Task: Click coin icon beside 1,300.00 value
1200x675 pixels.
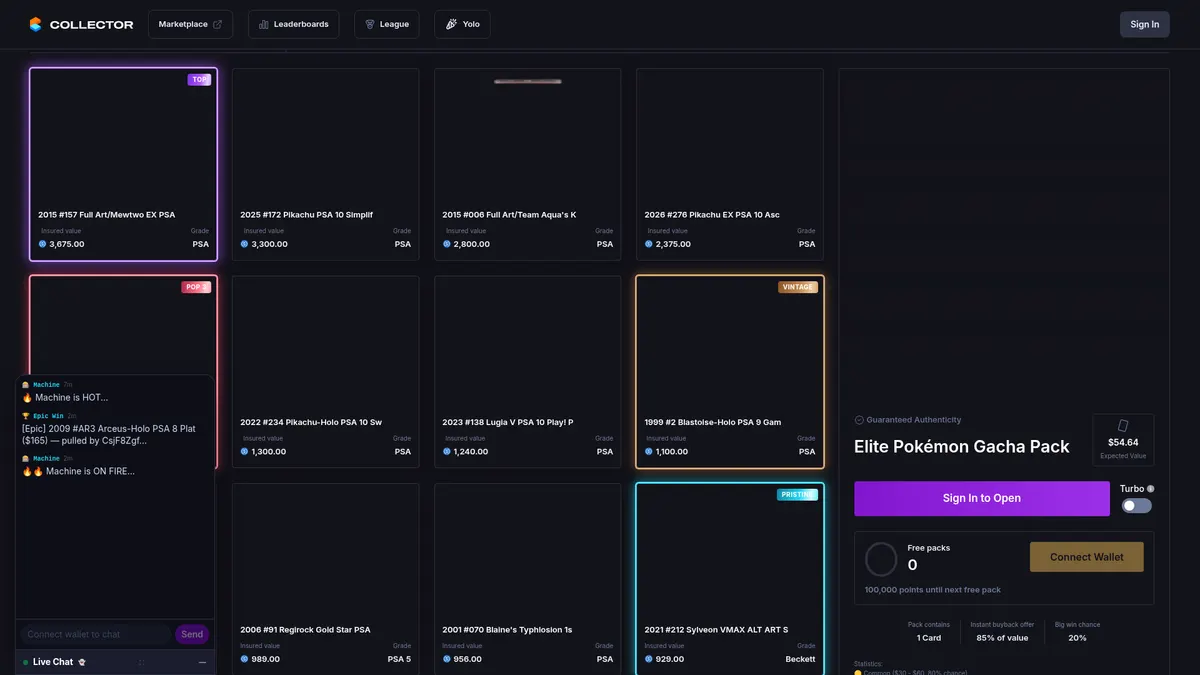Action: click(x=245, y=451)
